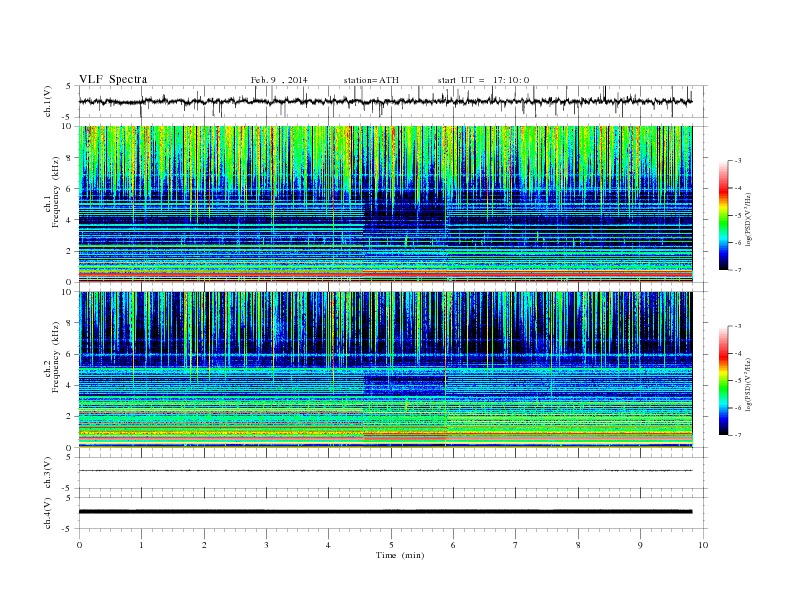Click the '6' frequency tick of ch.2 spectrogram
792x612 pixels.
click(69, 354)
